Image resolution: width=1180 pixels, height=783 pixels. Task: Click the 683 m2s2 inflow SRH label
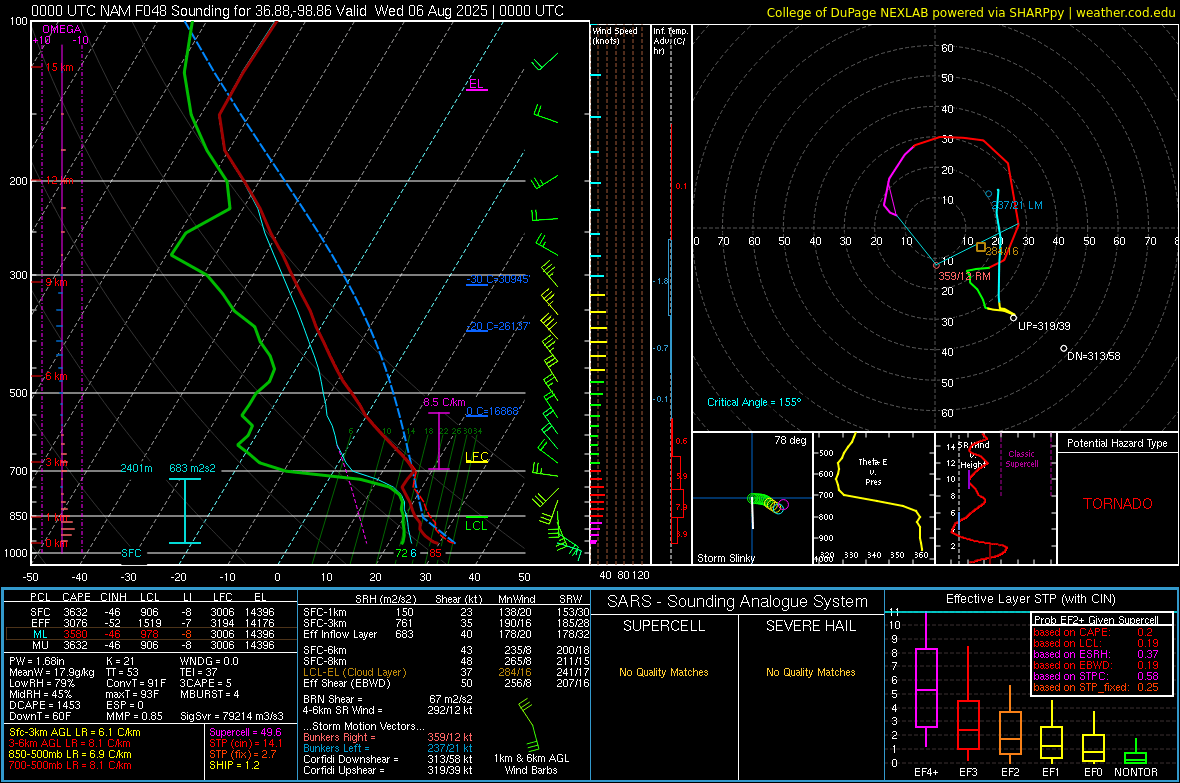point(192,468)
